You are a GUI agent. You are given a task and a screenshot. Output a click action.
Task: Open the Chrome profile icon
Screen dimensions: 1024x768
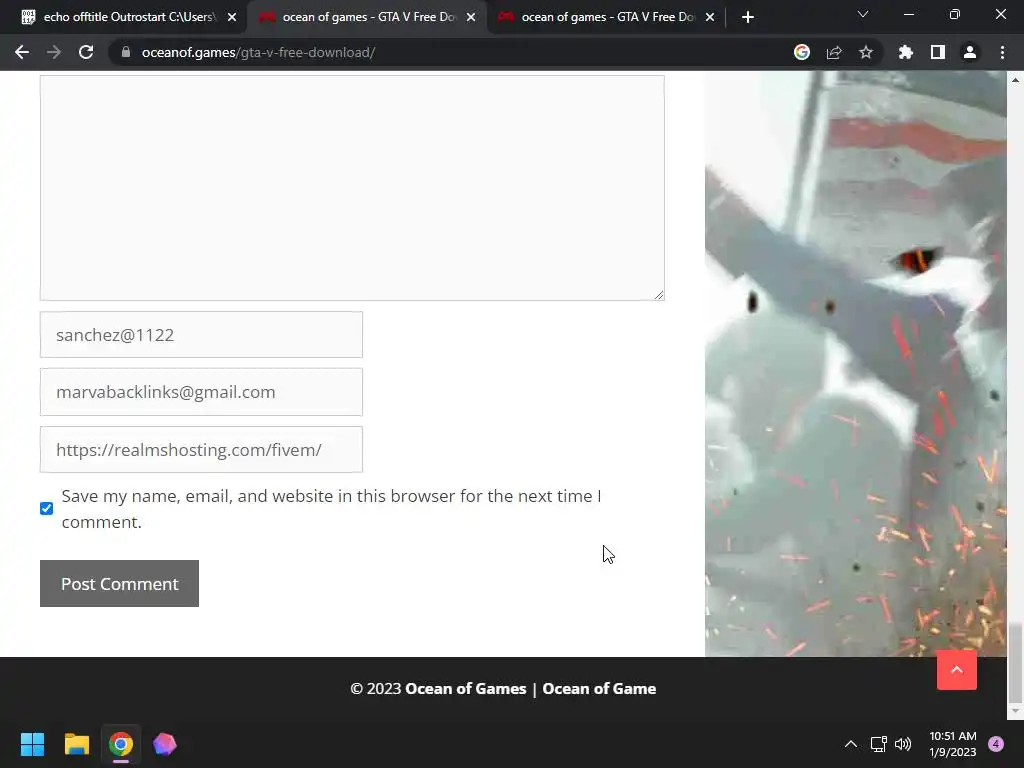click(x=970, y=52)
